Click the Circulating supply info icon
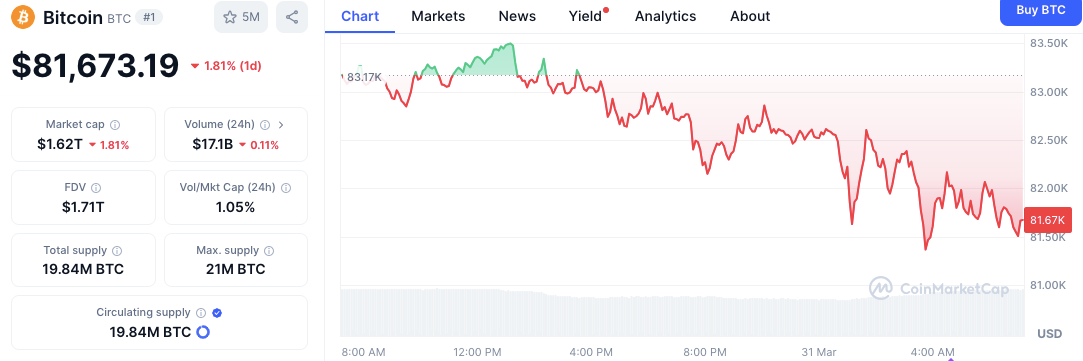 201,313
